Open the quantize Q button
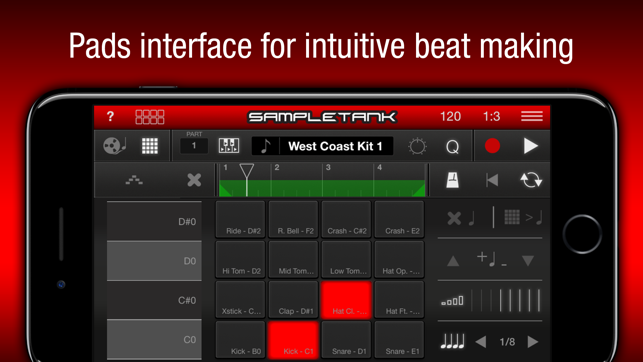Viewport: 643px width, 362px height. click(452, 146)
